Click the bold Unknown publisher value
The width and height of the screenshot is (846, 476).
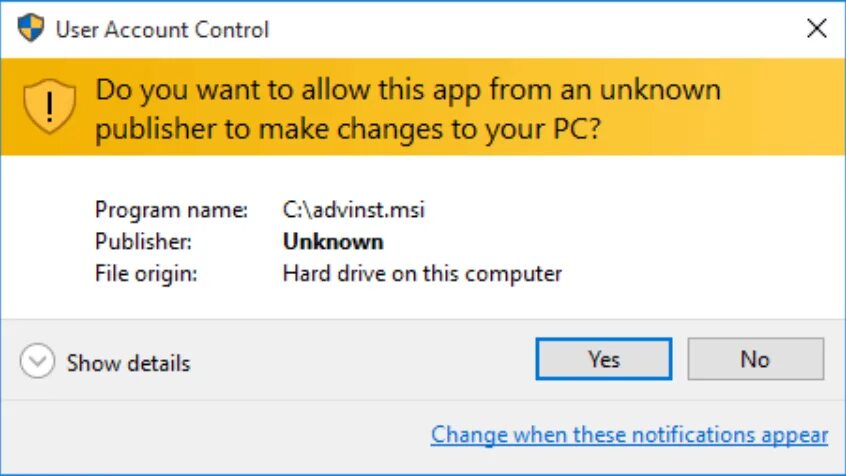pos(333,241)
